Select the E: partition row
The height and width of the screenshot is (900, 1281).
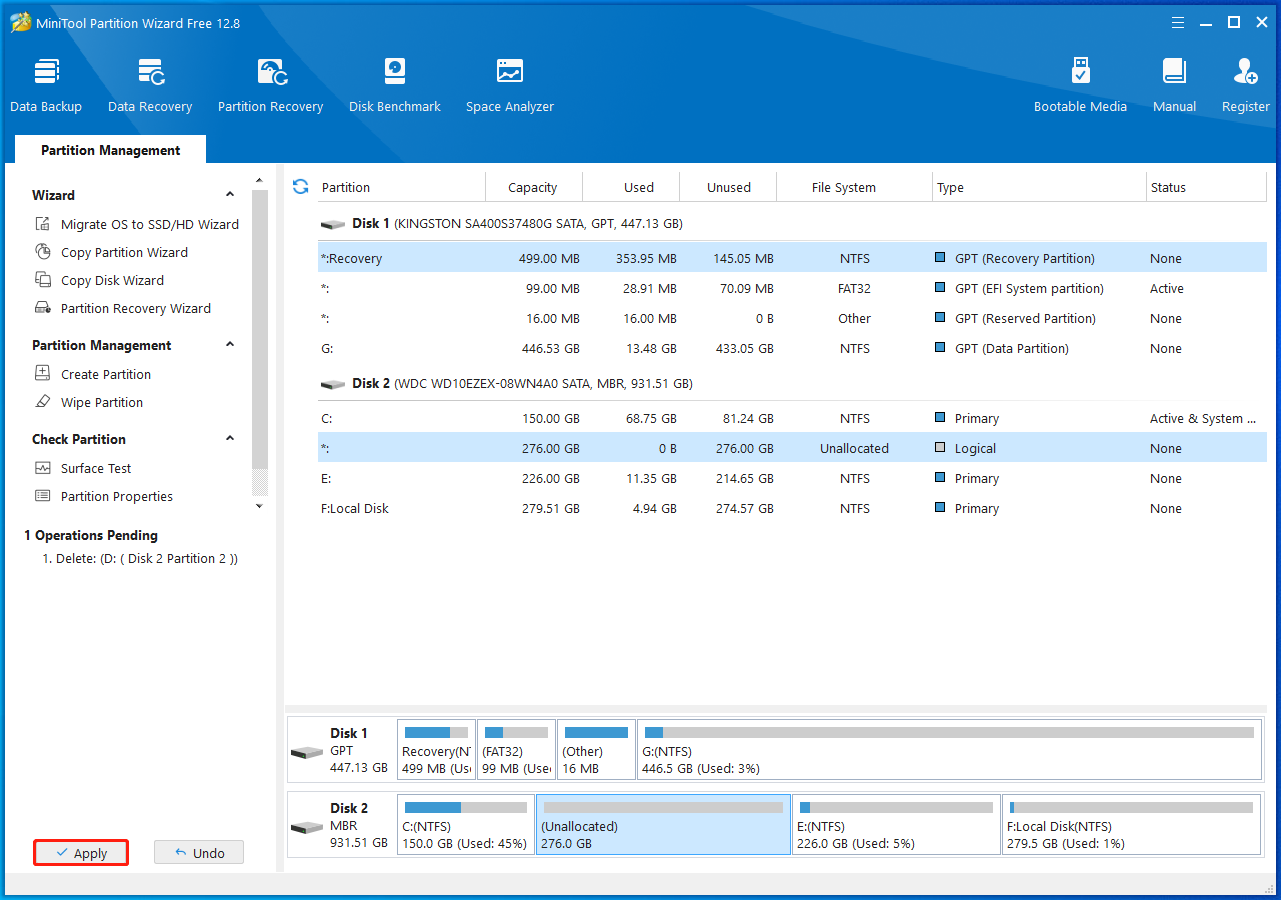click(x=792, y=478)
